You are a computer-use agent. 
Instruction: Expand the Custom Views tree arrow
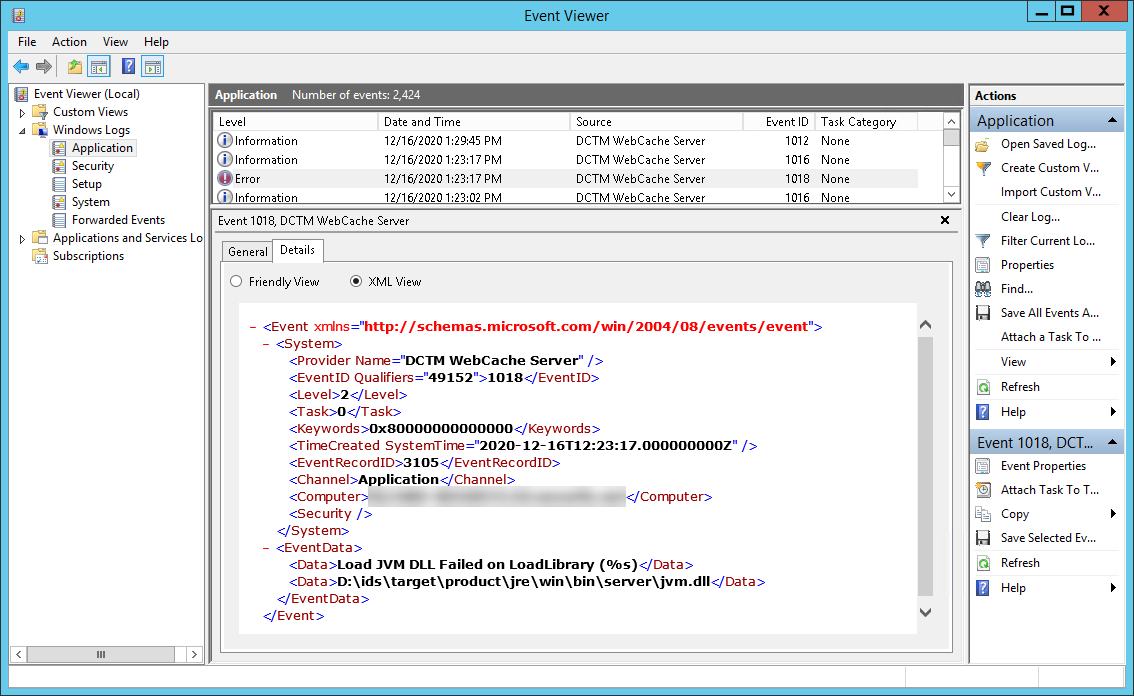[22, 113]
